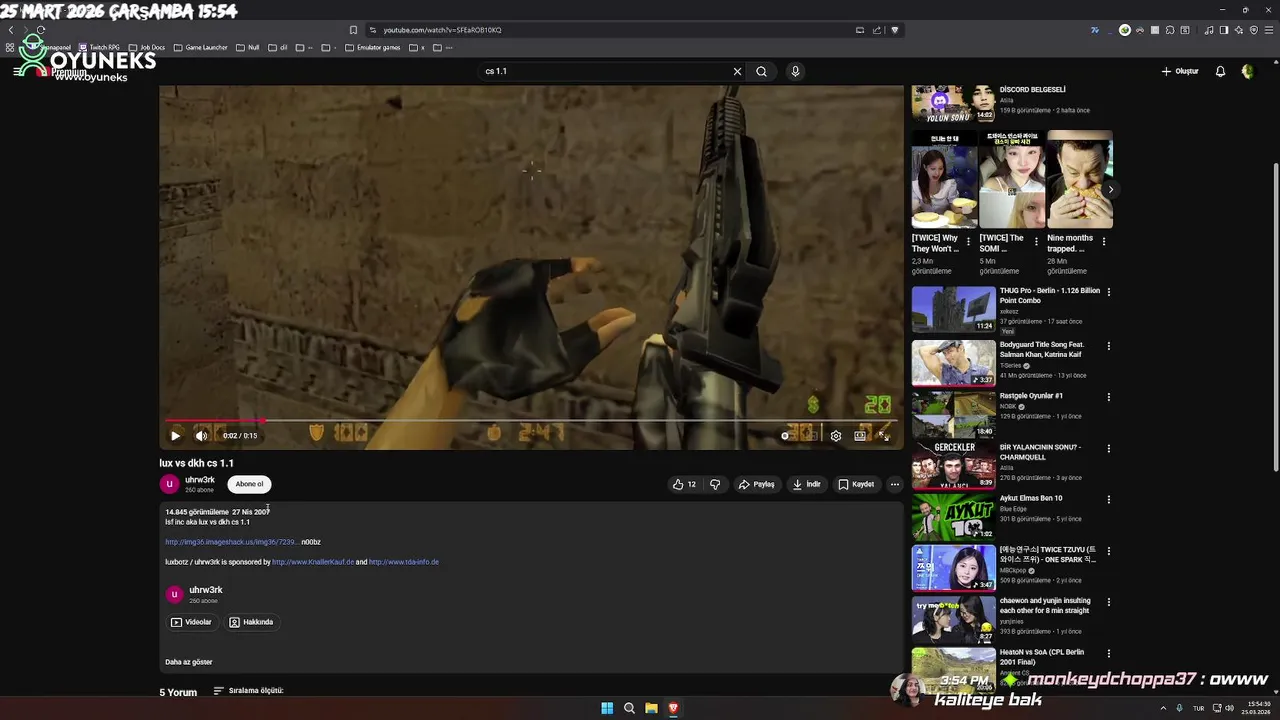Open the comment sort 'Sıralama ölçütü' dropdown
The image size is (1280, 720).
click(x=248, y=691)
